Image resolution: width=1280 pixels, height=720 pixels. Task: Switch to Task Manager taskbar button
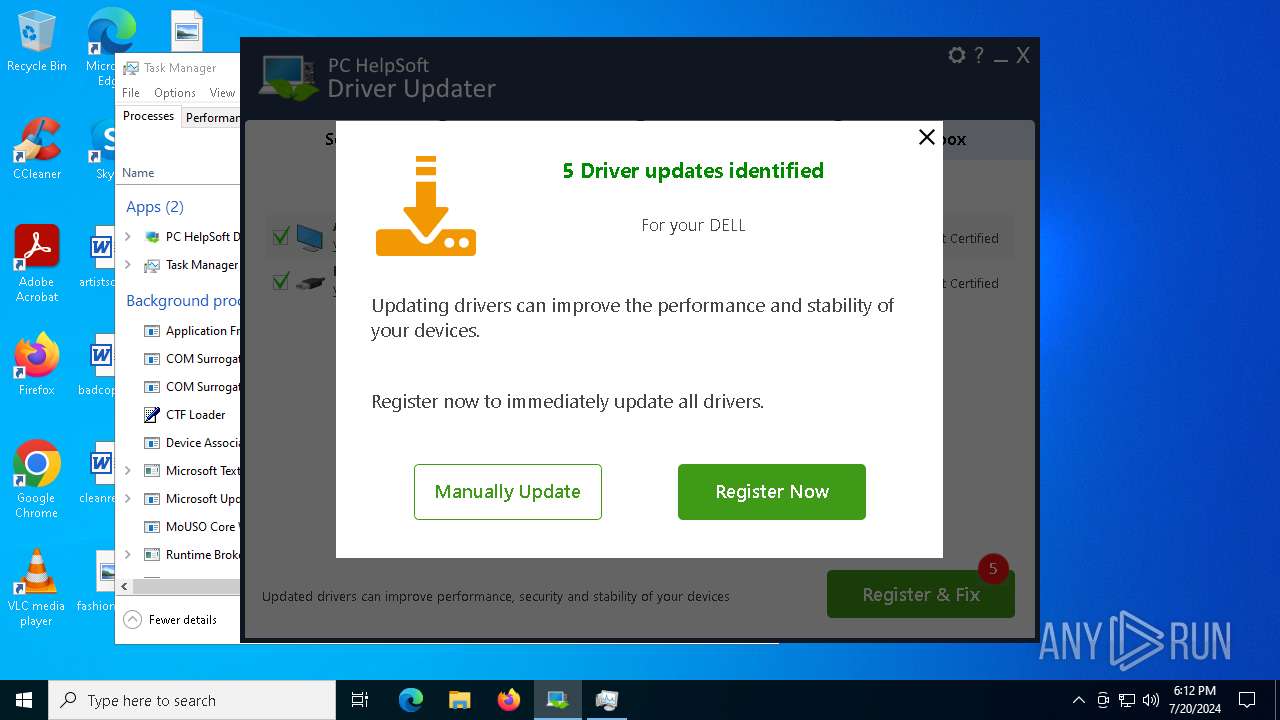click(607, 700)
